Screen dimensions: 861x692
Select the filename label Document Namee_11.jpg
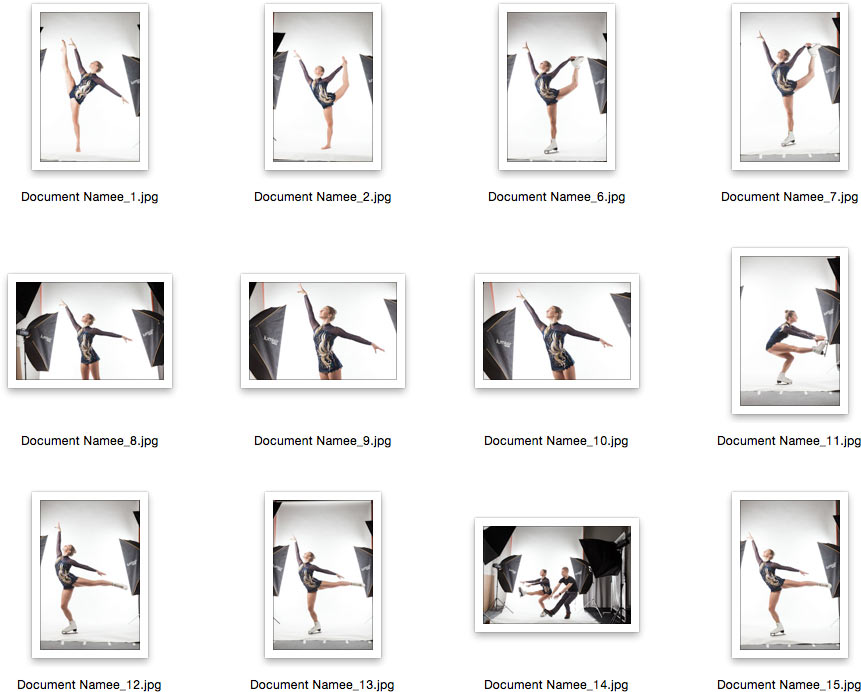pos(788,441)
